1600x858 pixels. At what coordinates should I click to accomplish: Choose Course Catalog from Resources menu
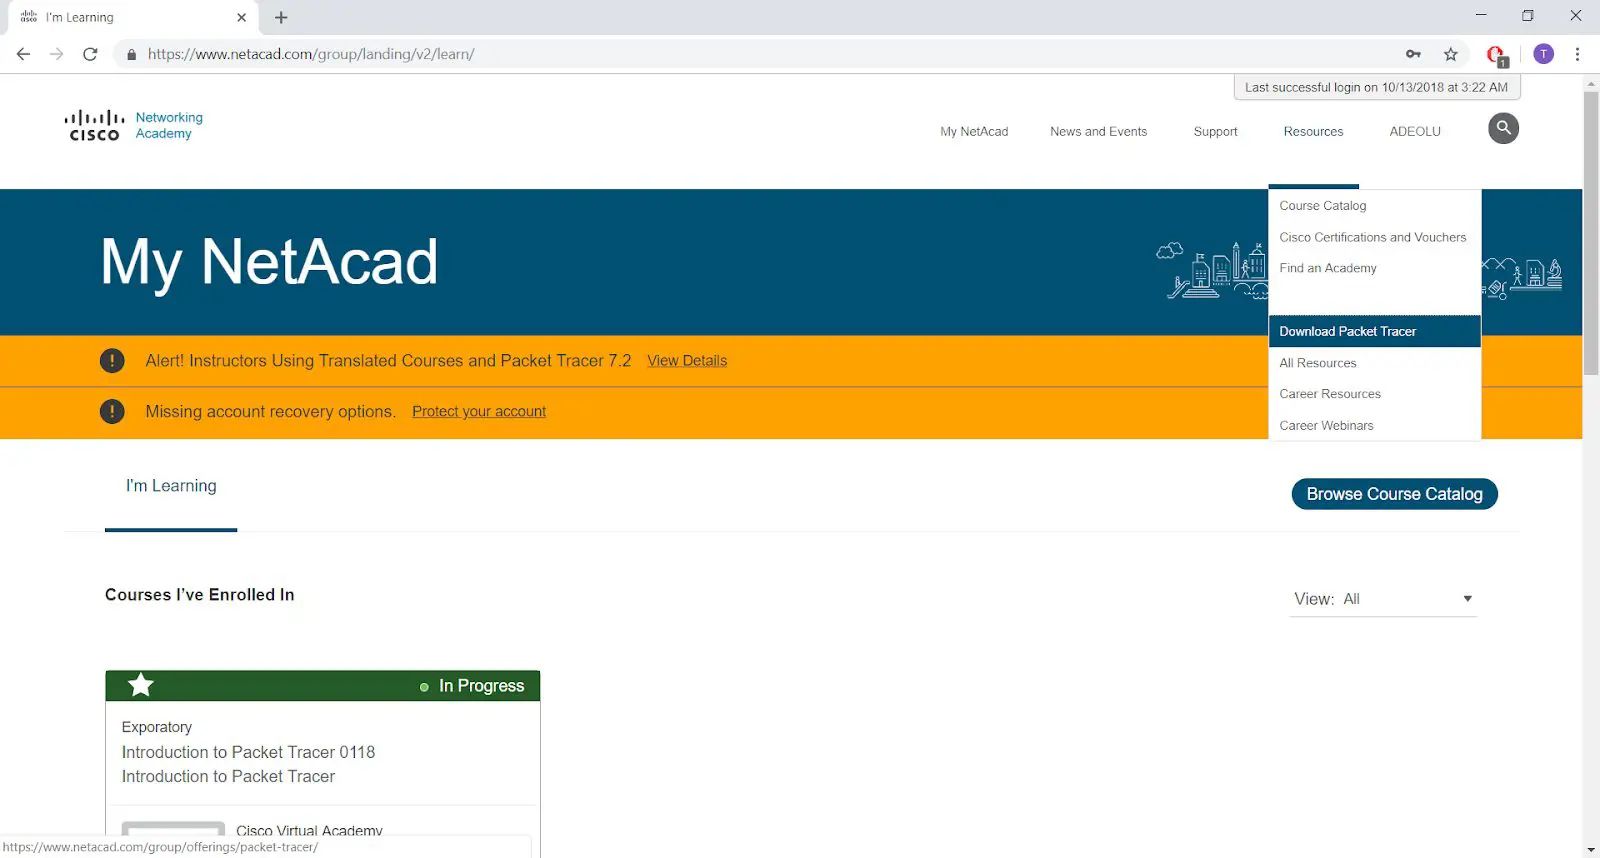coord(1322,206)
